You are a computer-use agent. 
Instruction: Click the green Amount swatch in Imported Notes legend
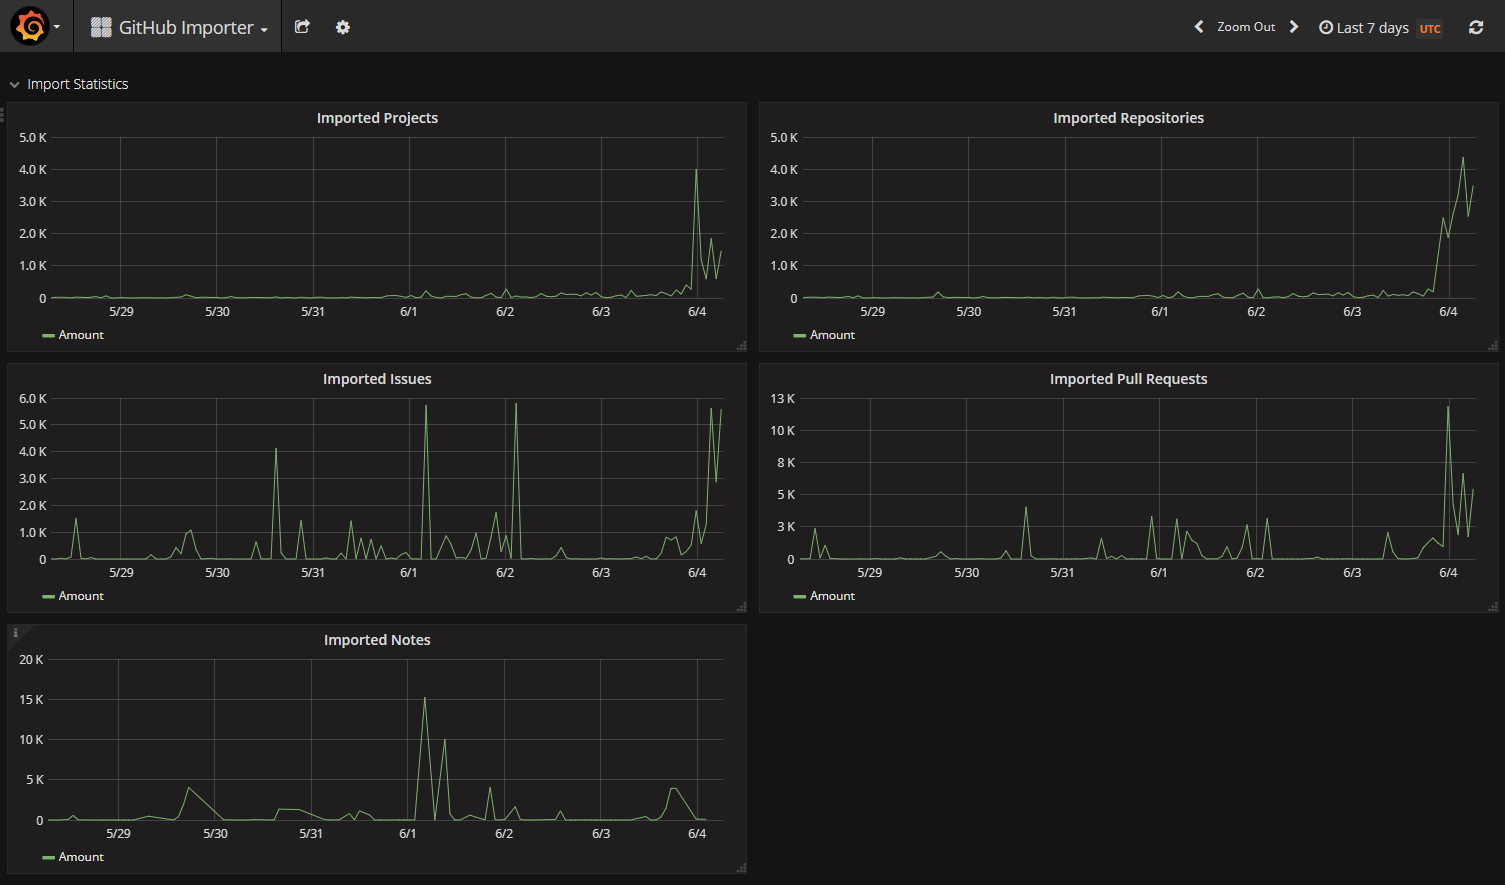(x=48, y=857)
